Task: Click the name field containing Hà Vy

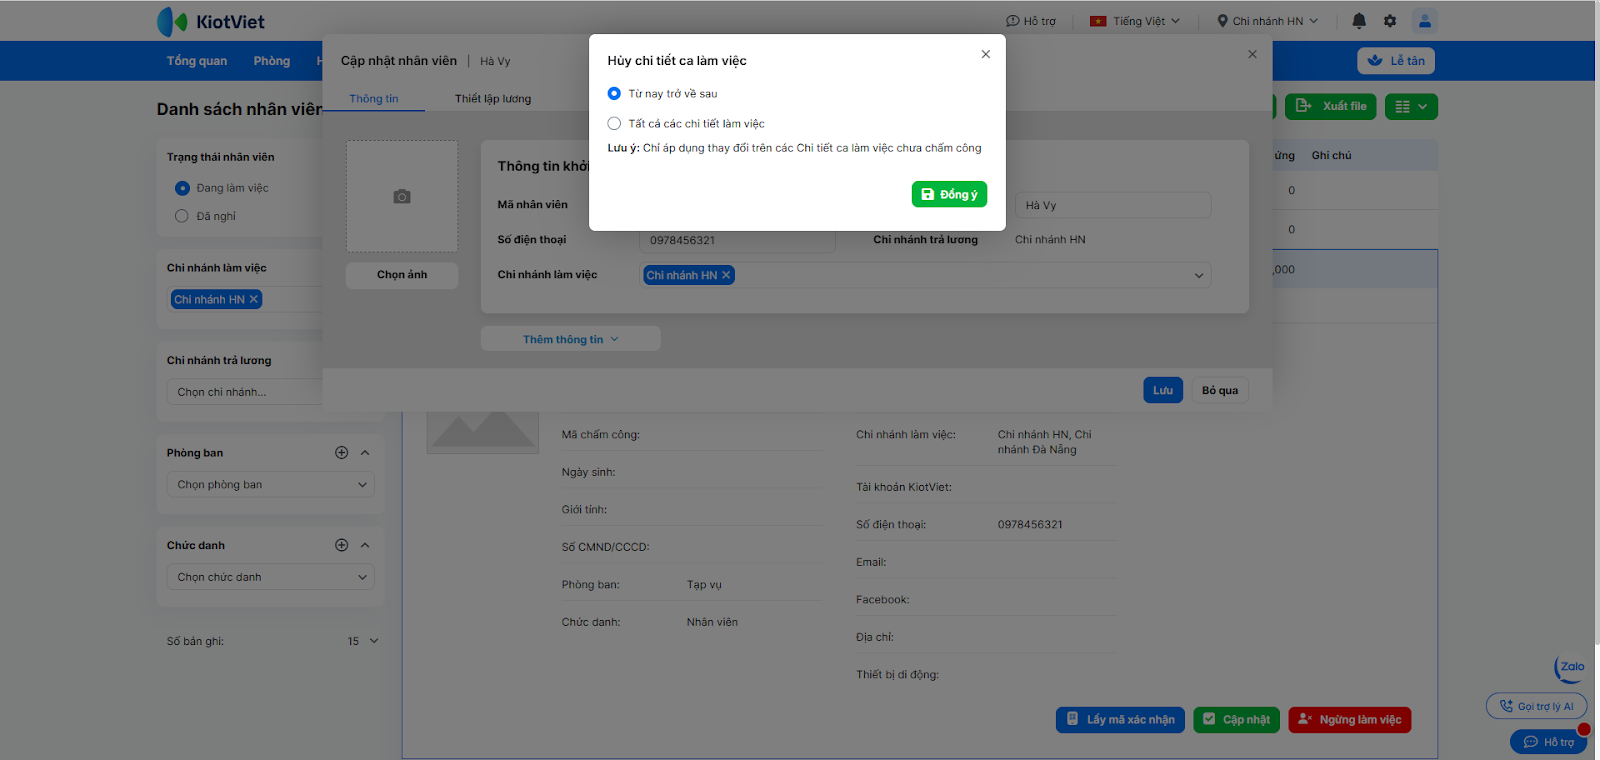Action: tap(1113, 205)
